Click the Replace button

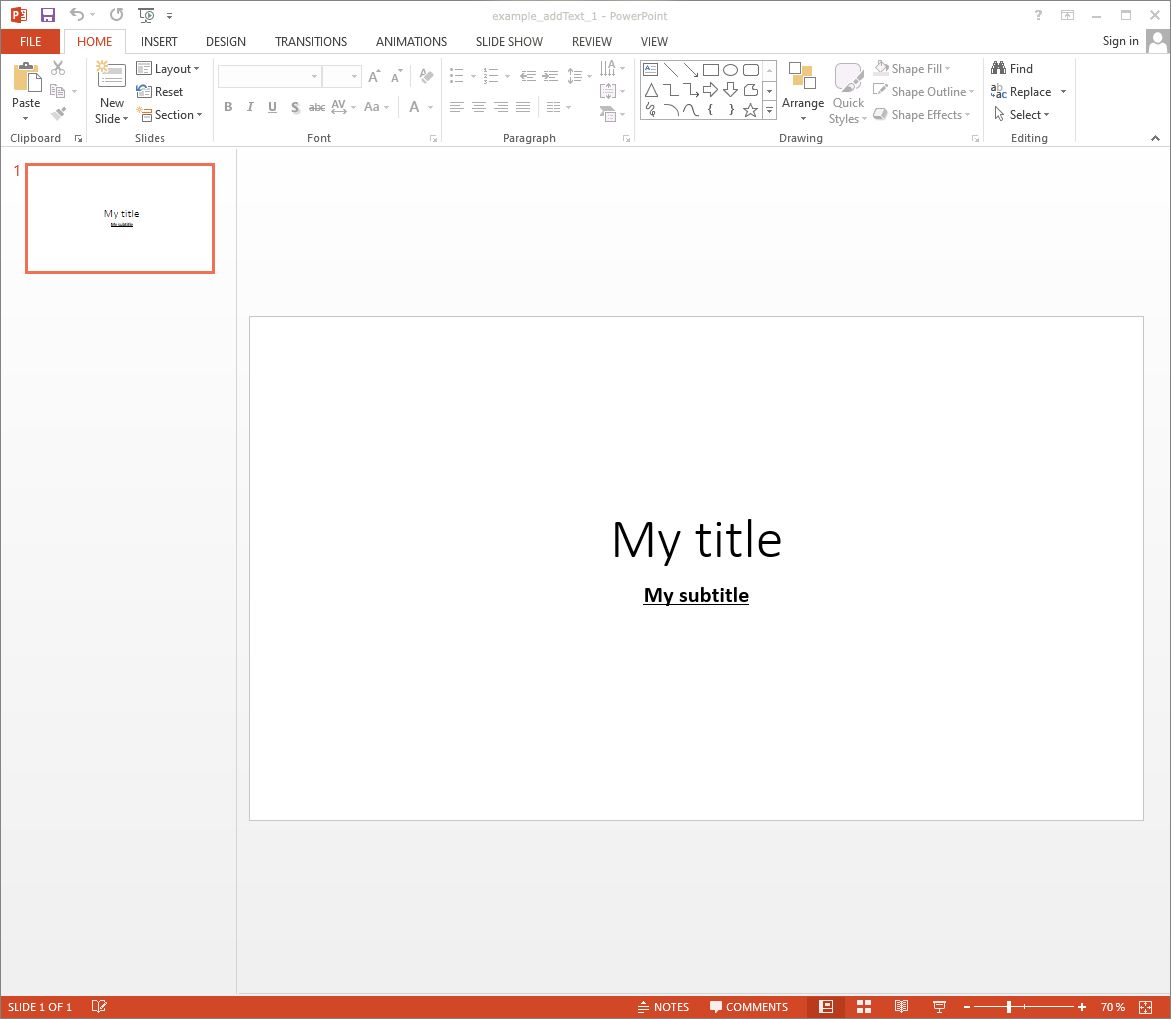(1021, 91)
